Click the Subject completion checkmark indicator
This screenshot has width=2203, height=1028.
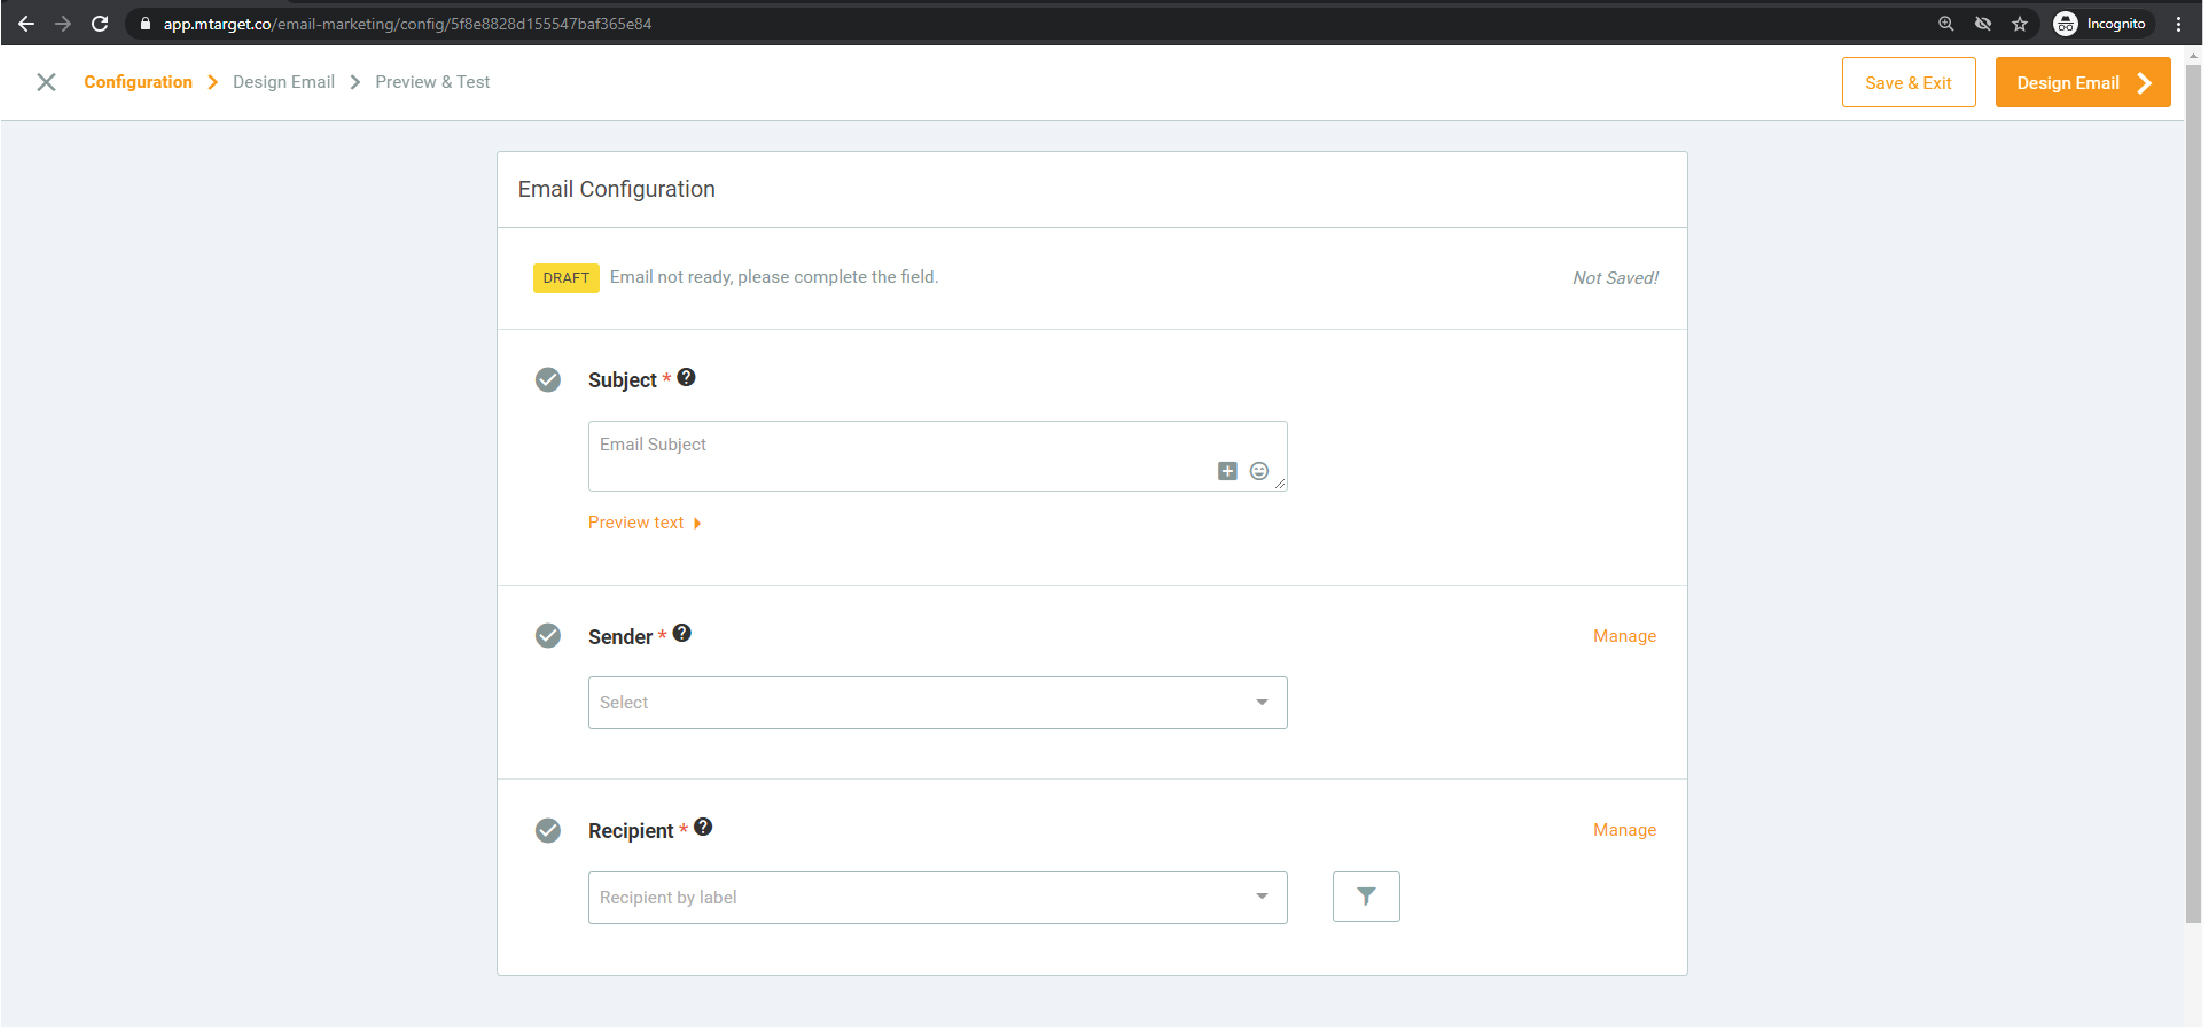(548, 380)
